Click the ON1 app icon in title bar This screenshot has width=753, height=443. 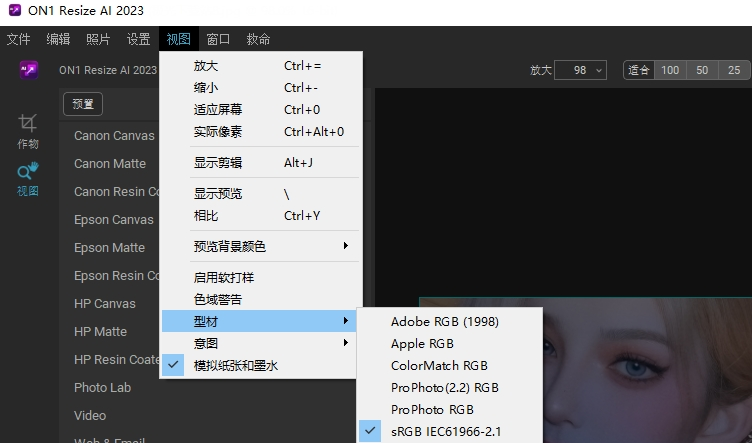tap(13, 11)
